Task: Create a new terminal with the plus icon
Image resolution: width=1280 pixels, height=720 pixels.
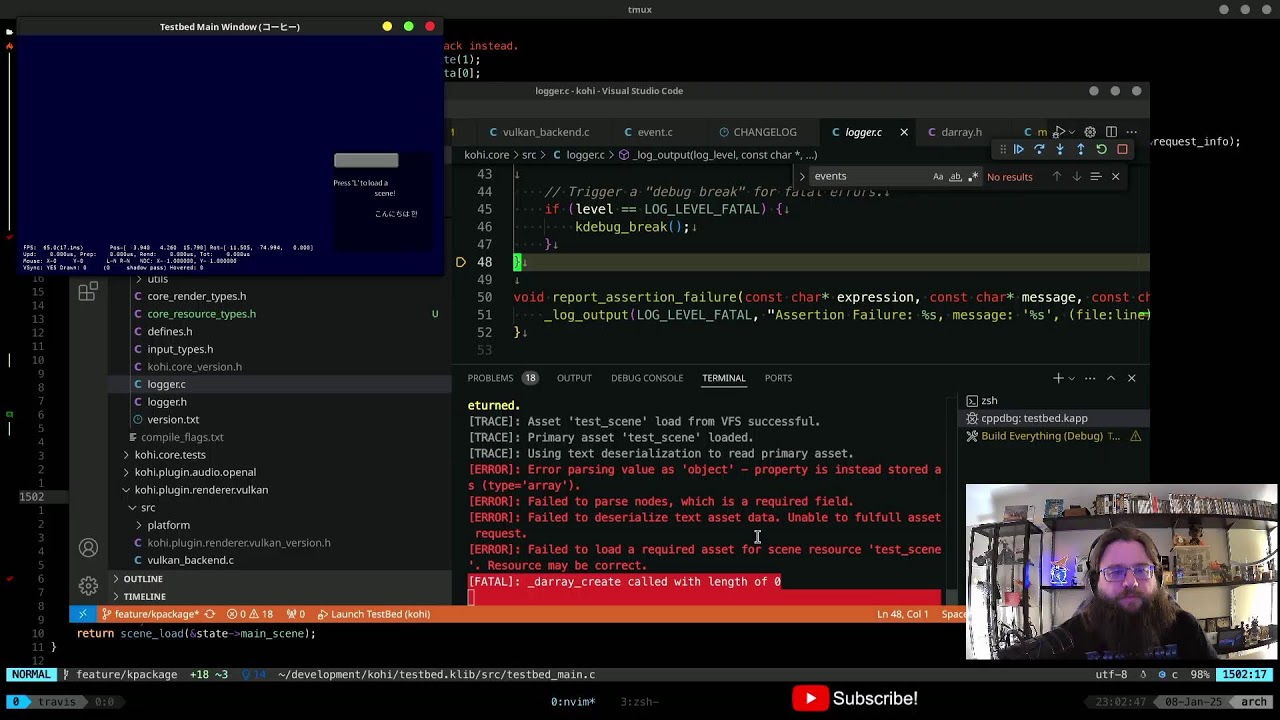Action: pyautogui.click(x=1058, y=378)
